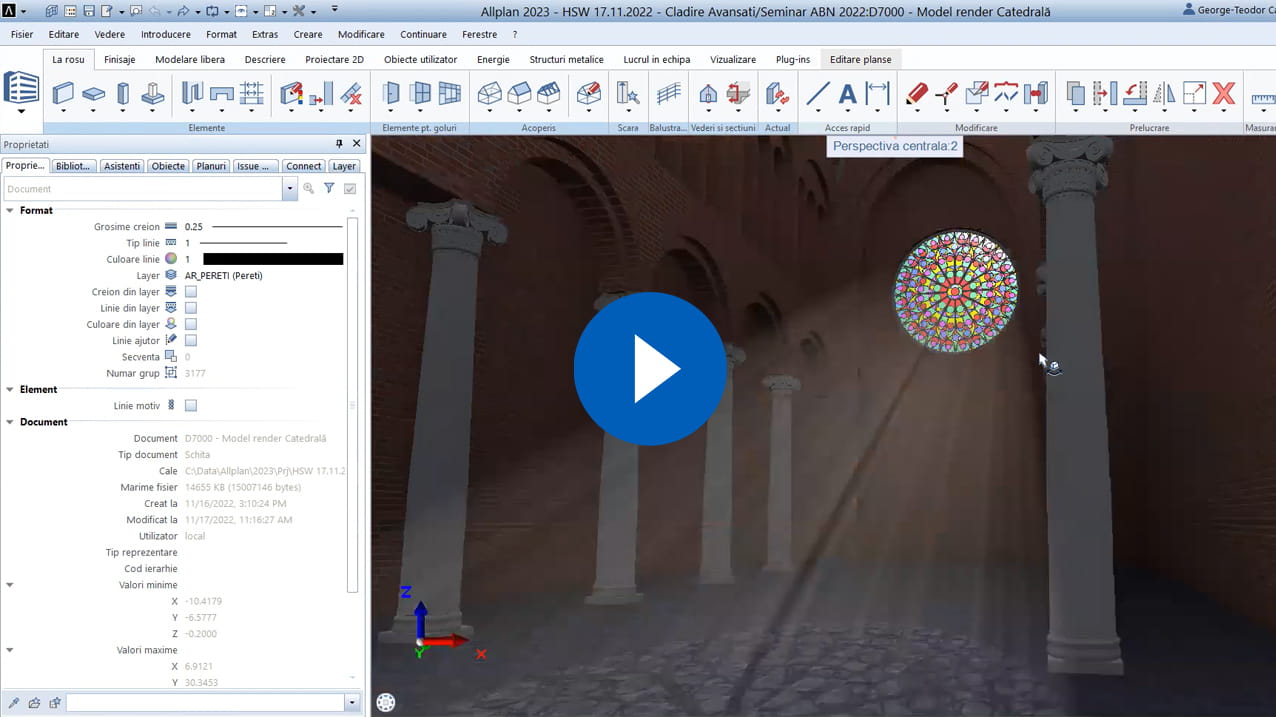
Task: Click the Redo arrow in title bar
Action: (182, 11)
